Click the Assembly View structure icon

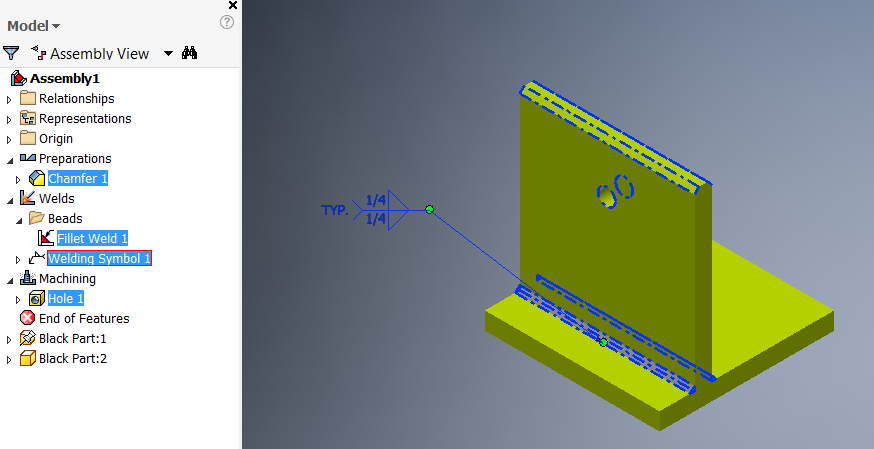pyautogui.click(x=38, y=53)
